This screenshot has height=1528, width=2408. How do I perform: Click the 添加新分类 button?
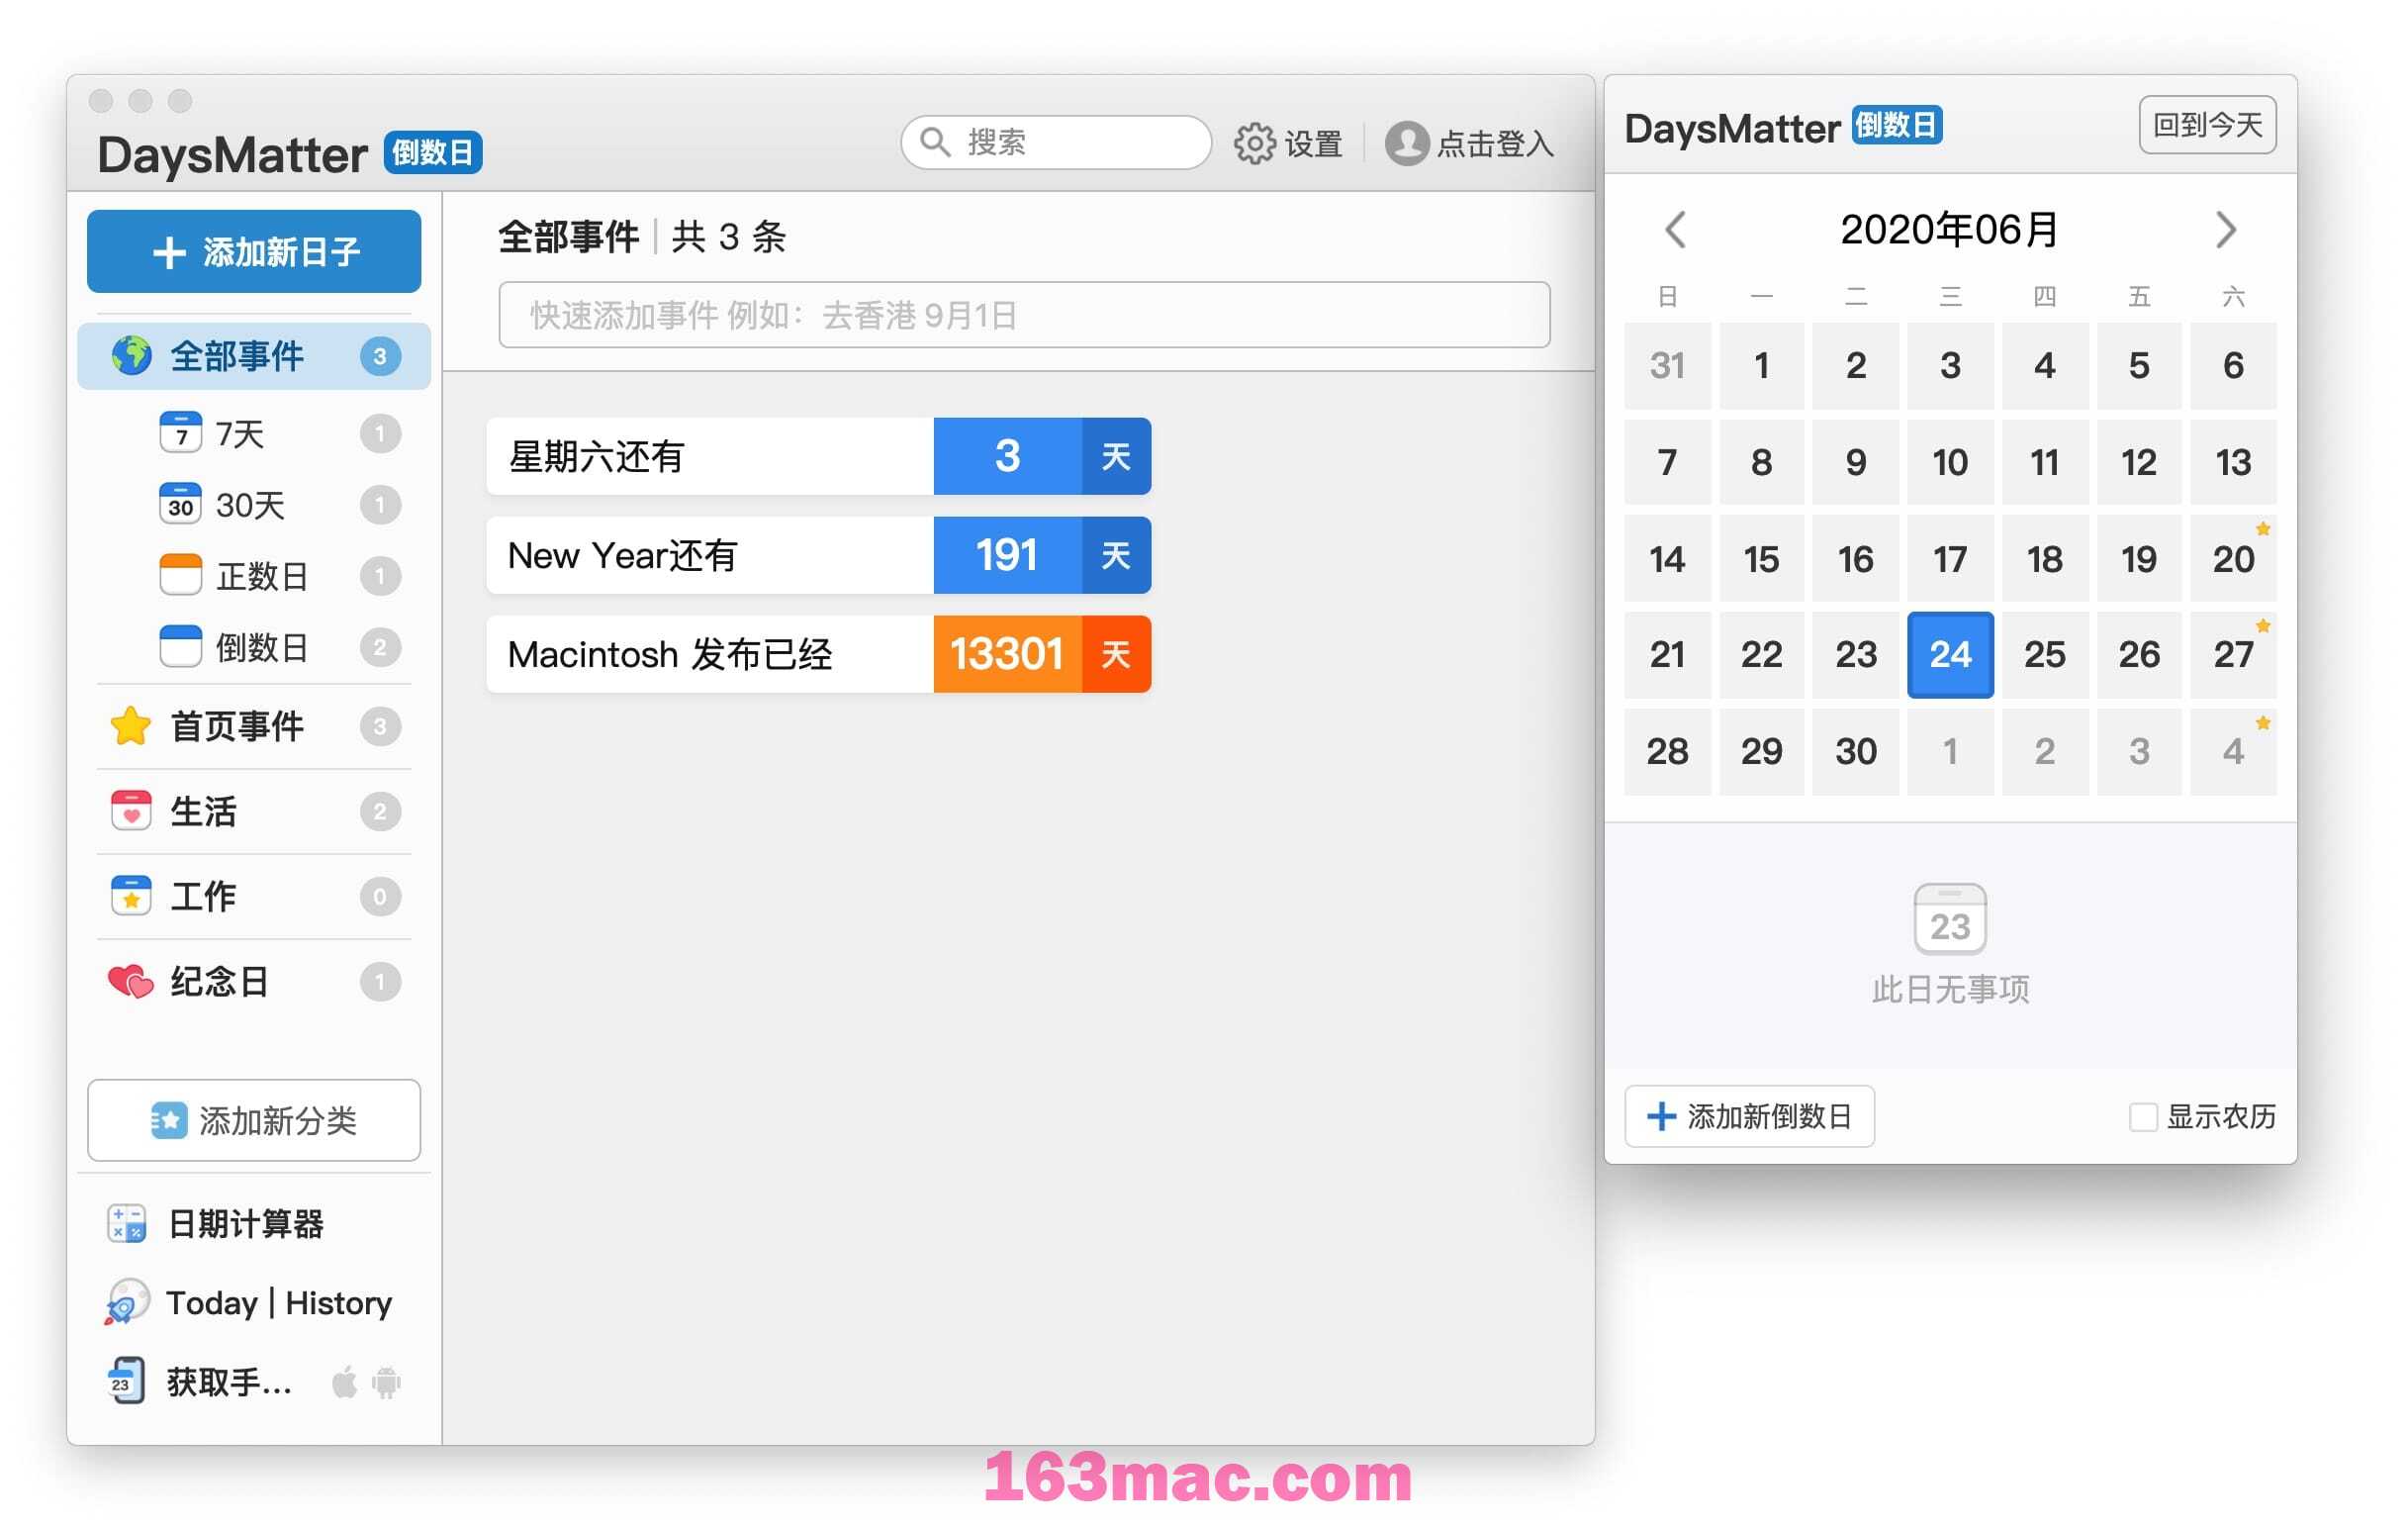pos(254,1120)
